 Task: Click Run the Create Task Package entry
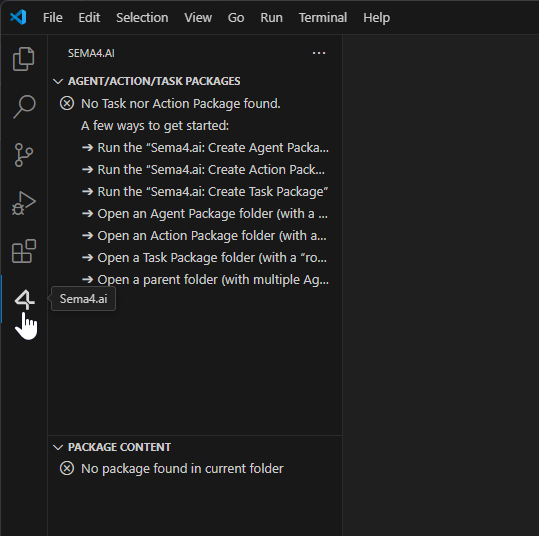[x=195, y=192]
